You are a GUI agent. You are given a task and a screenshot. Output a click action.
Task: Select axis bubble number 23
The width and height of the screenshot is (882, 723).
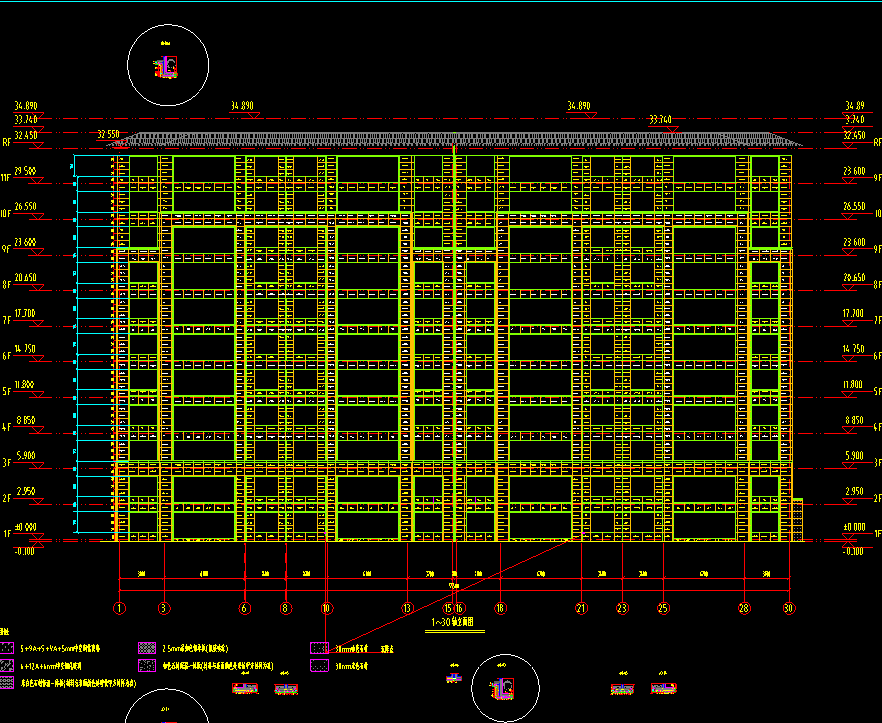(622, 608)
